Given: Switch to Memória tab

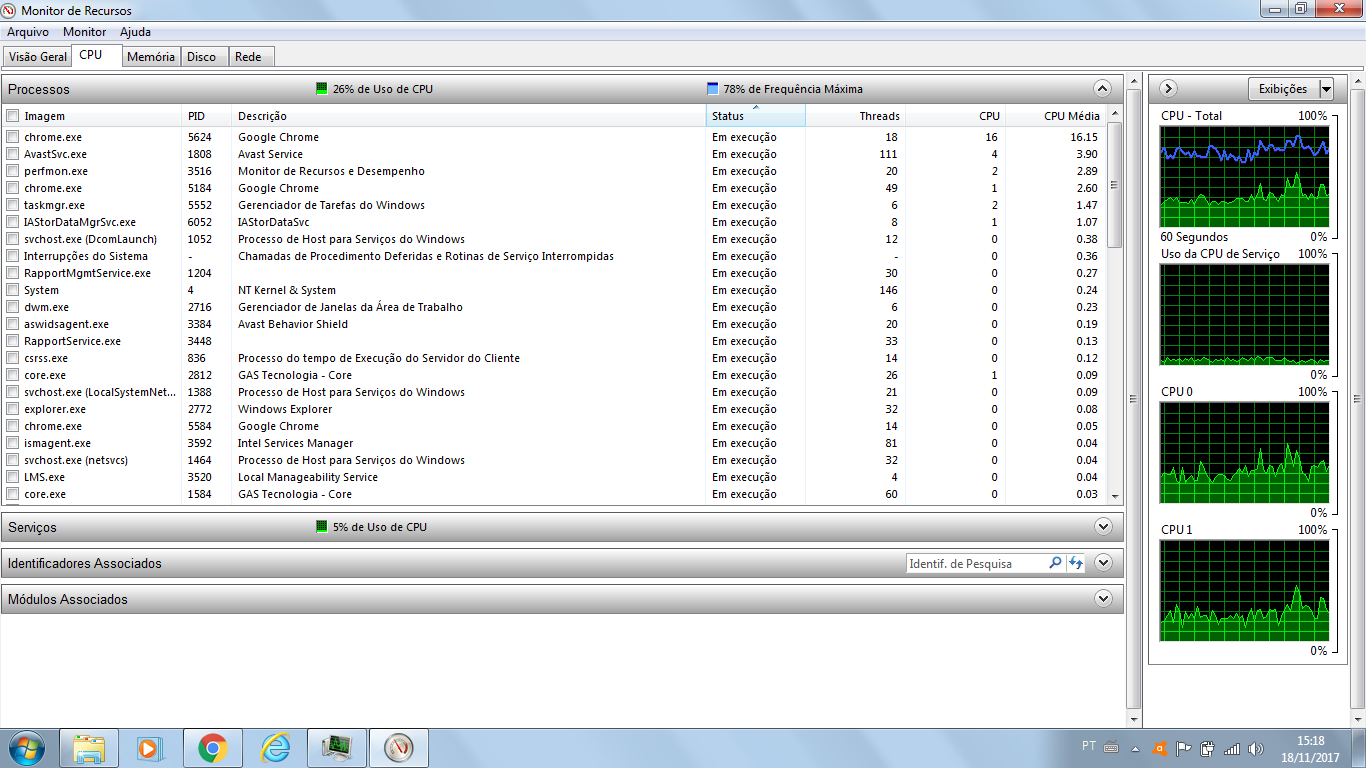Looking at the screenshot, I should point(151,57).
